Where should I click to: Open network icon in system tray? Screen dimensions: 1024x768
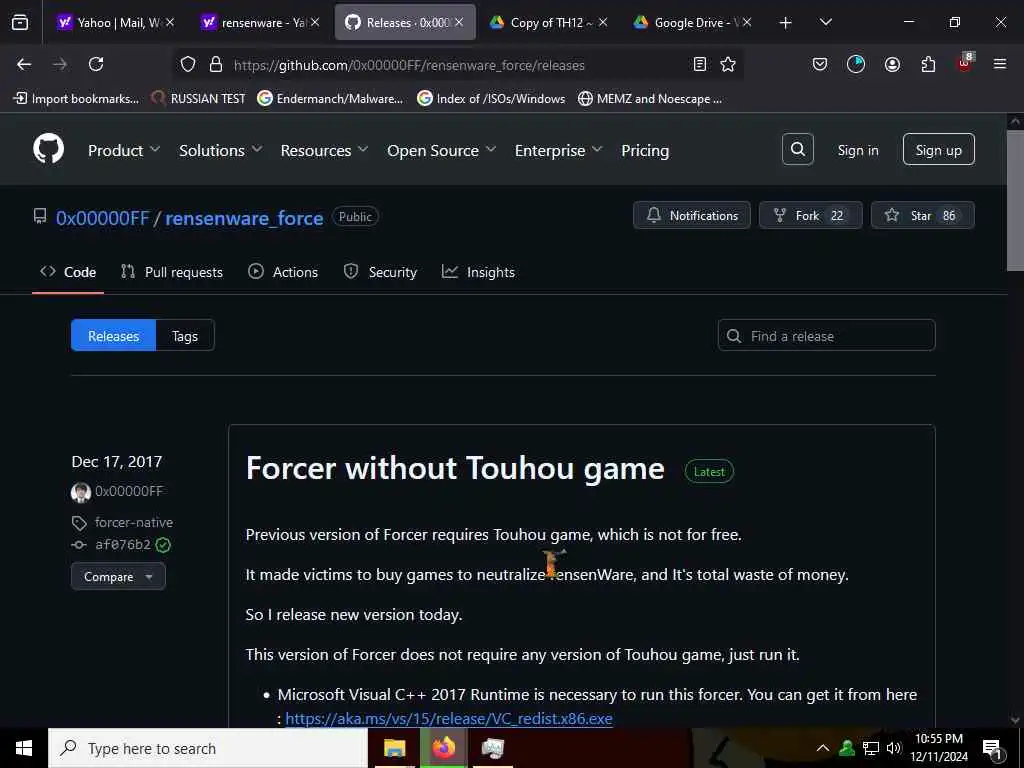(x=871, y=748)
